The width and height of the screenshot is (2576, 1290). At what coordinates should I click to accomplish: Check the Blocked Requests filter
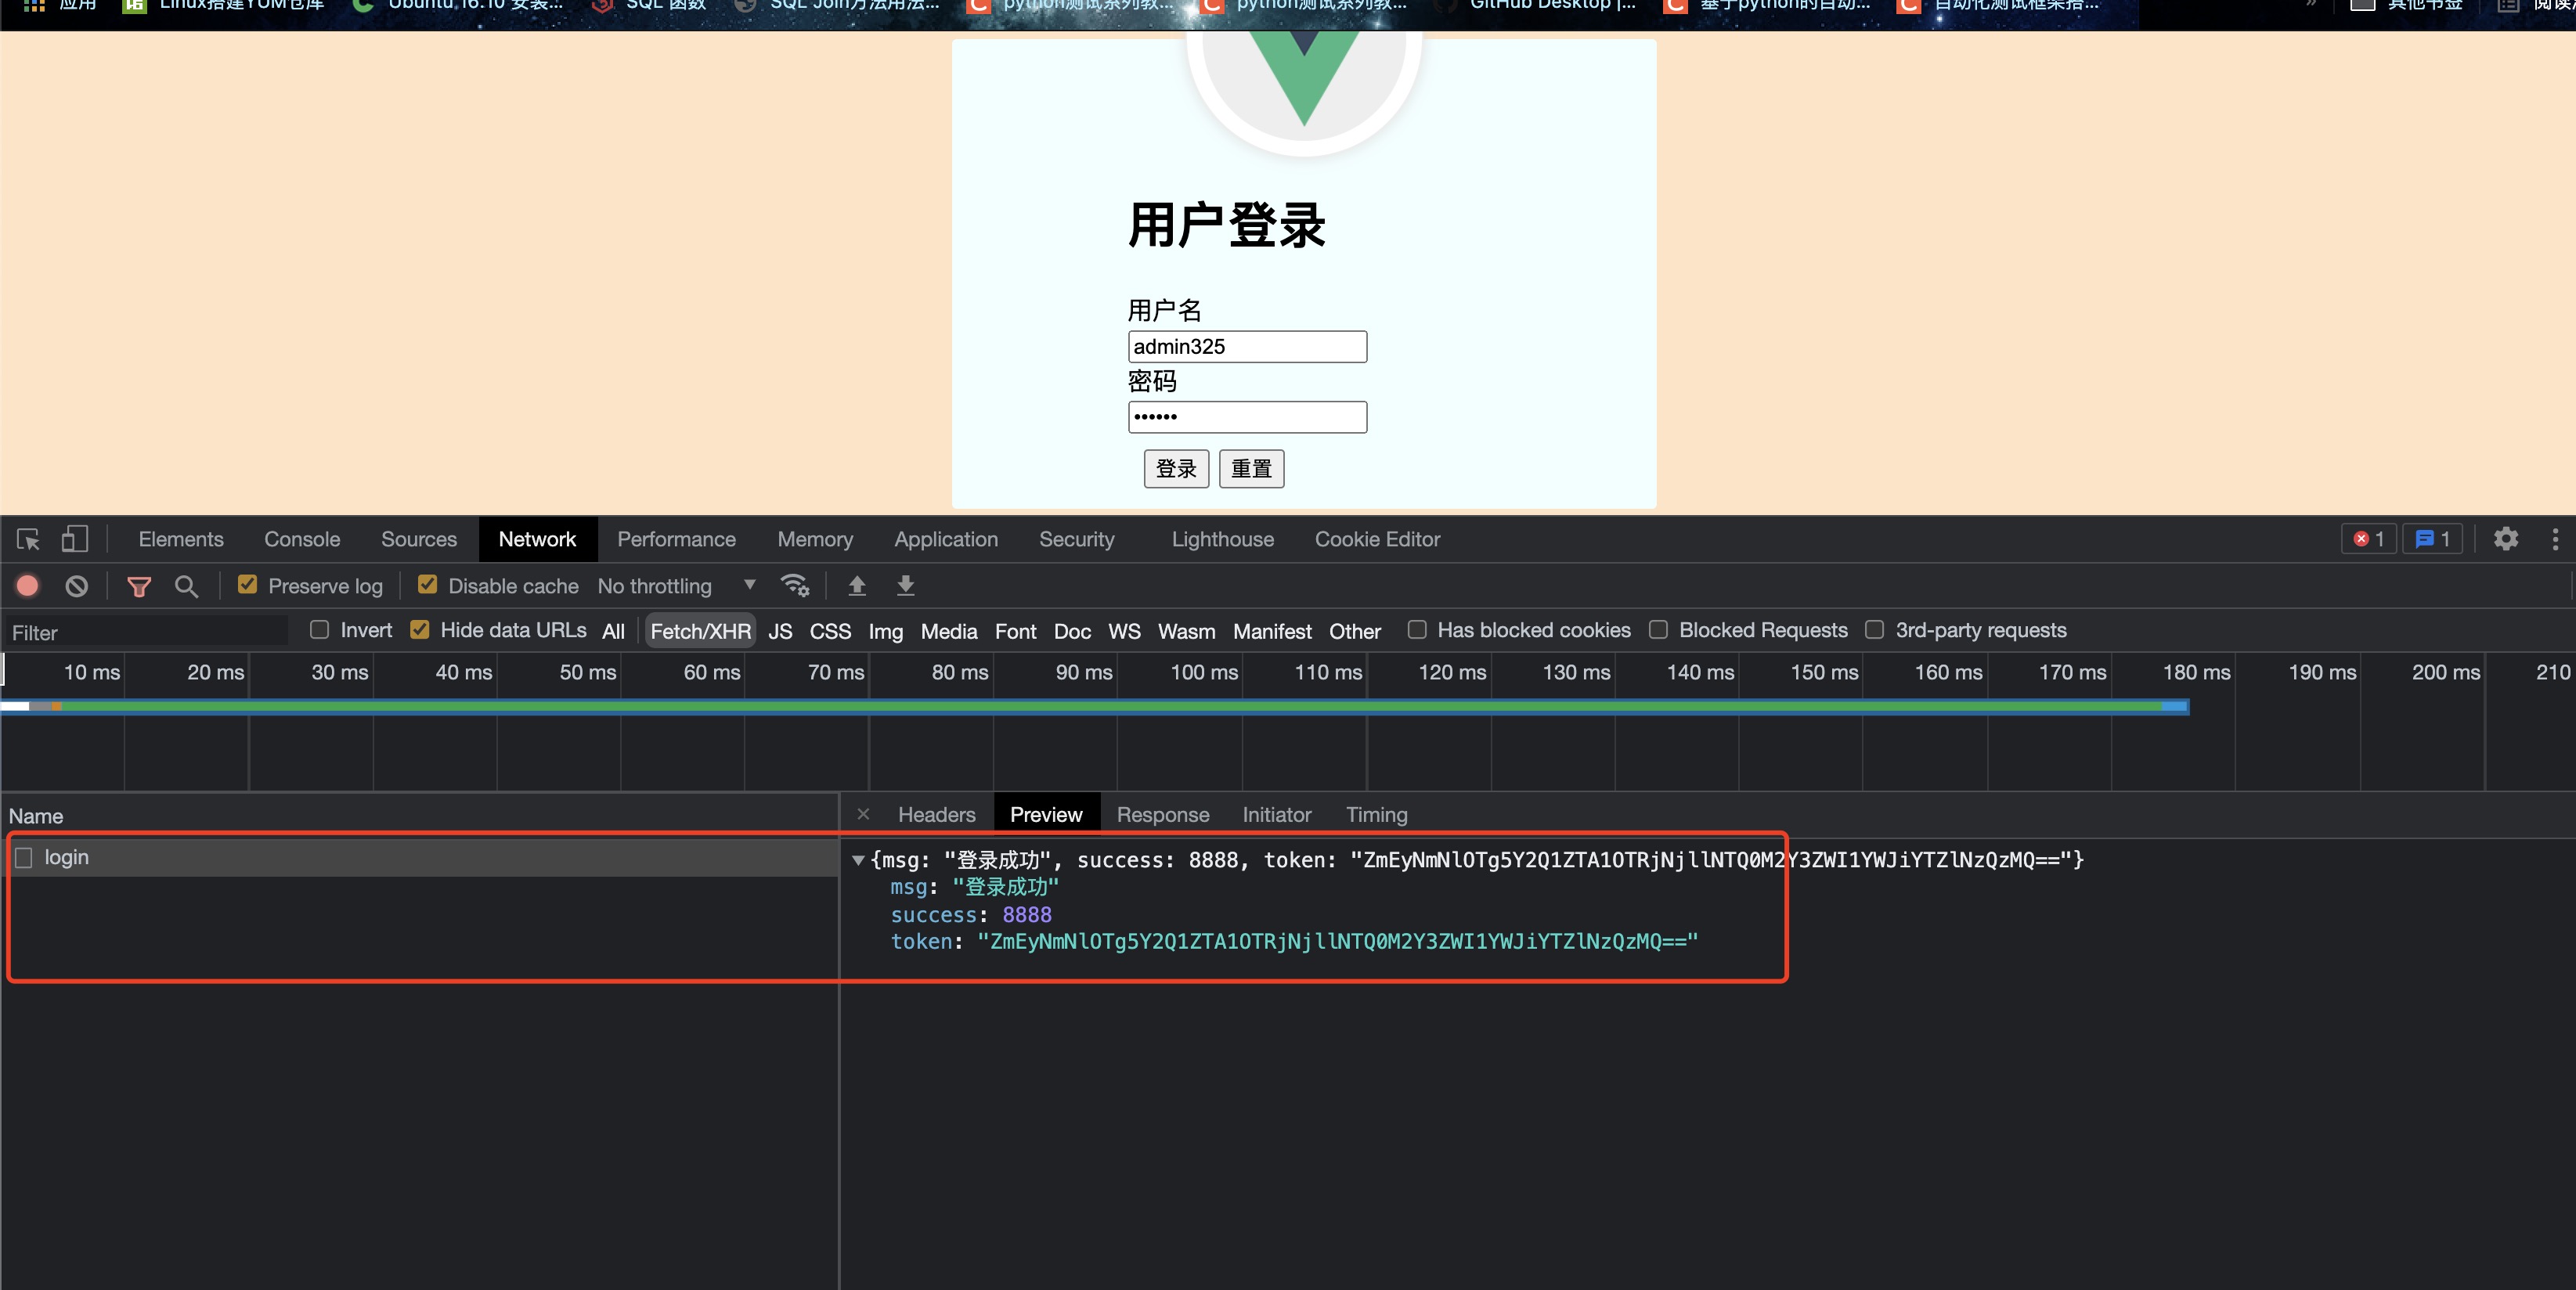click(x=1659, y=630)
